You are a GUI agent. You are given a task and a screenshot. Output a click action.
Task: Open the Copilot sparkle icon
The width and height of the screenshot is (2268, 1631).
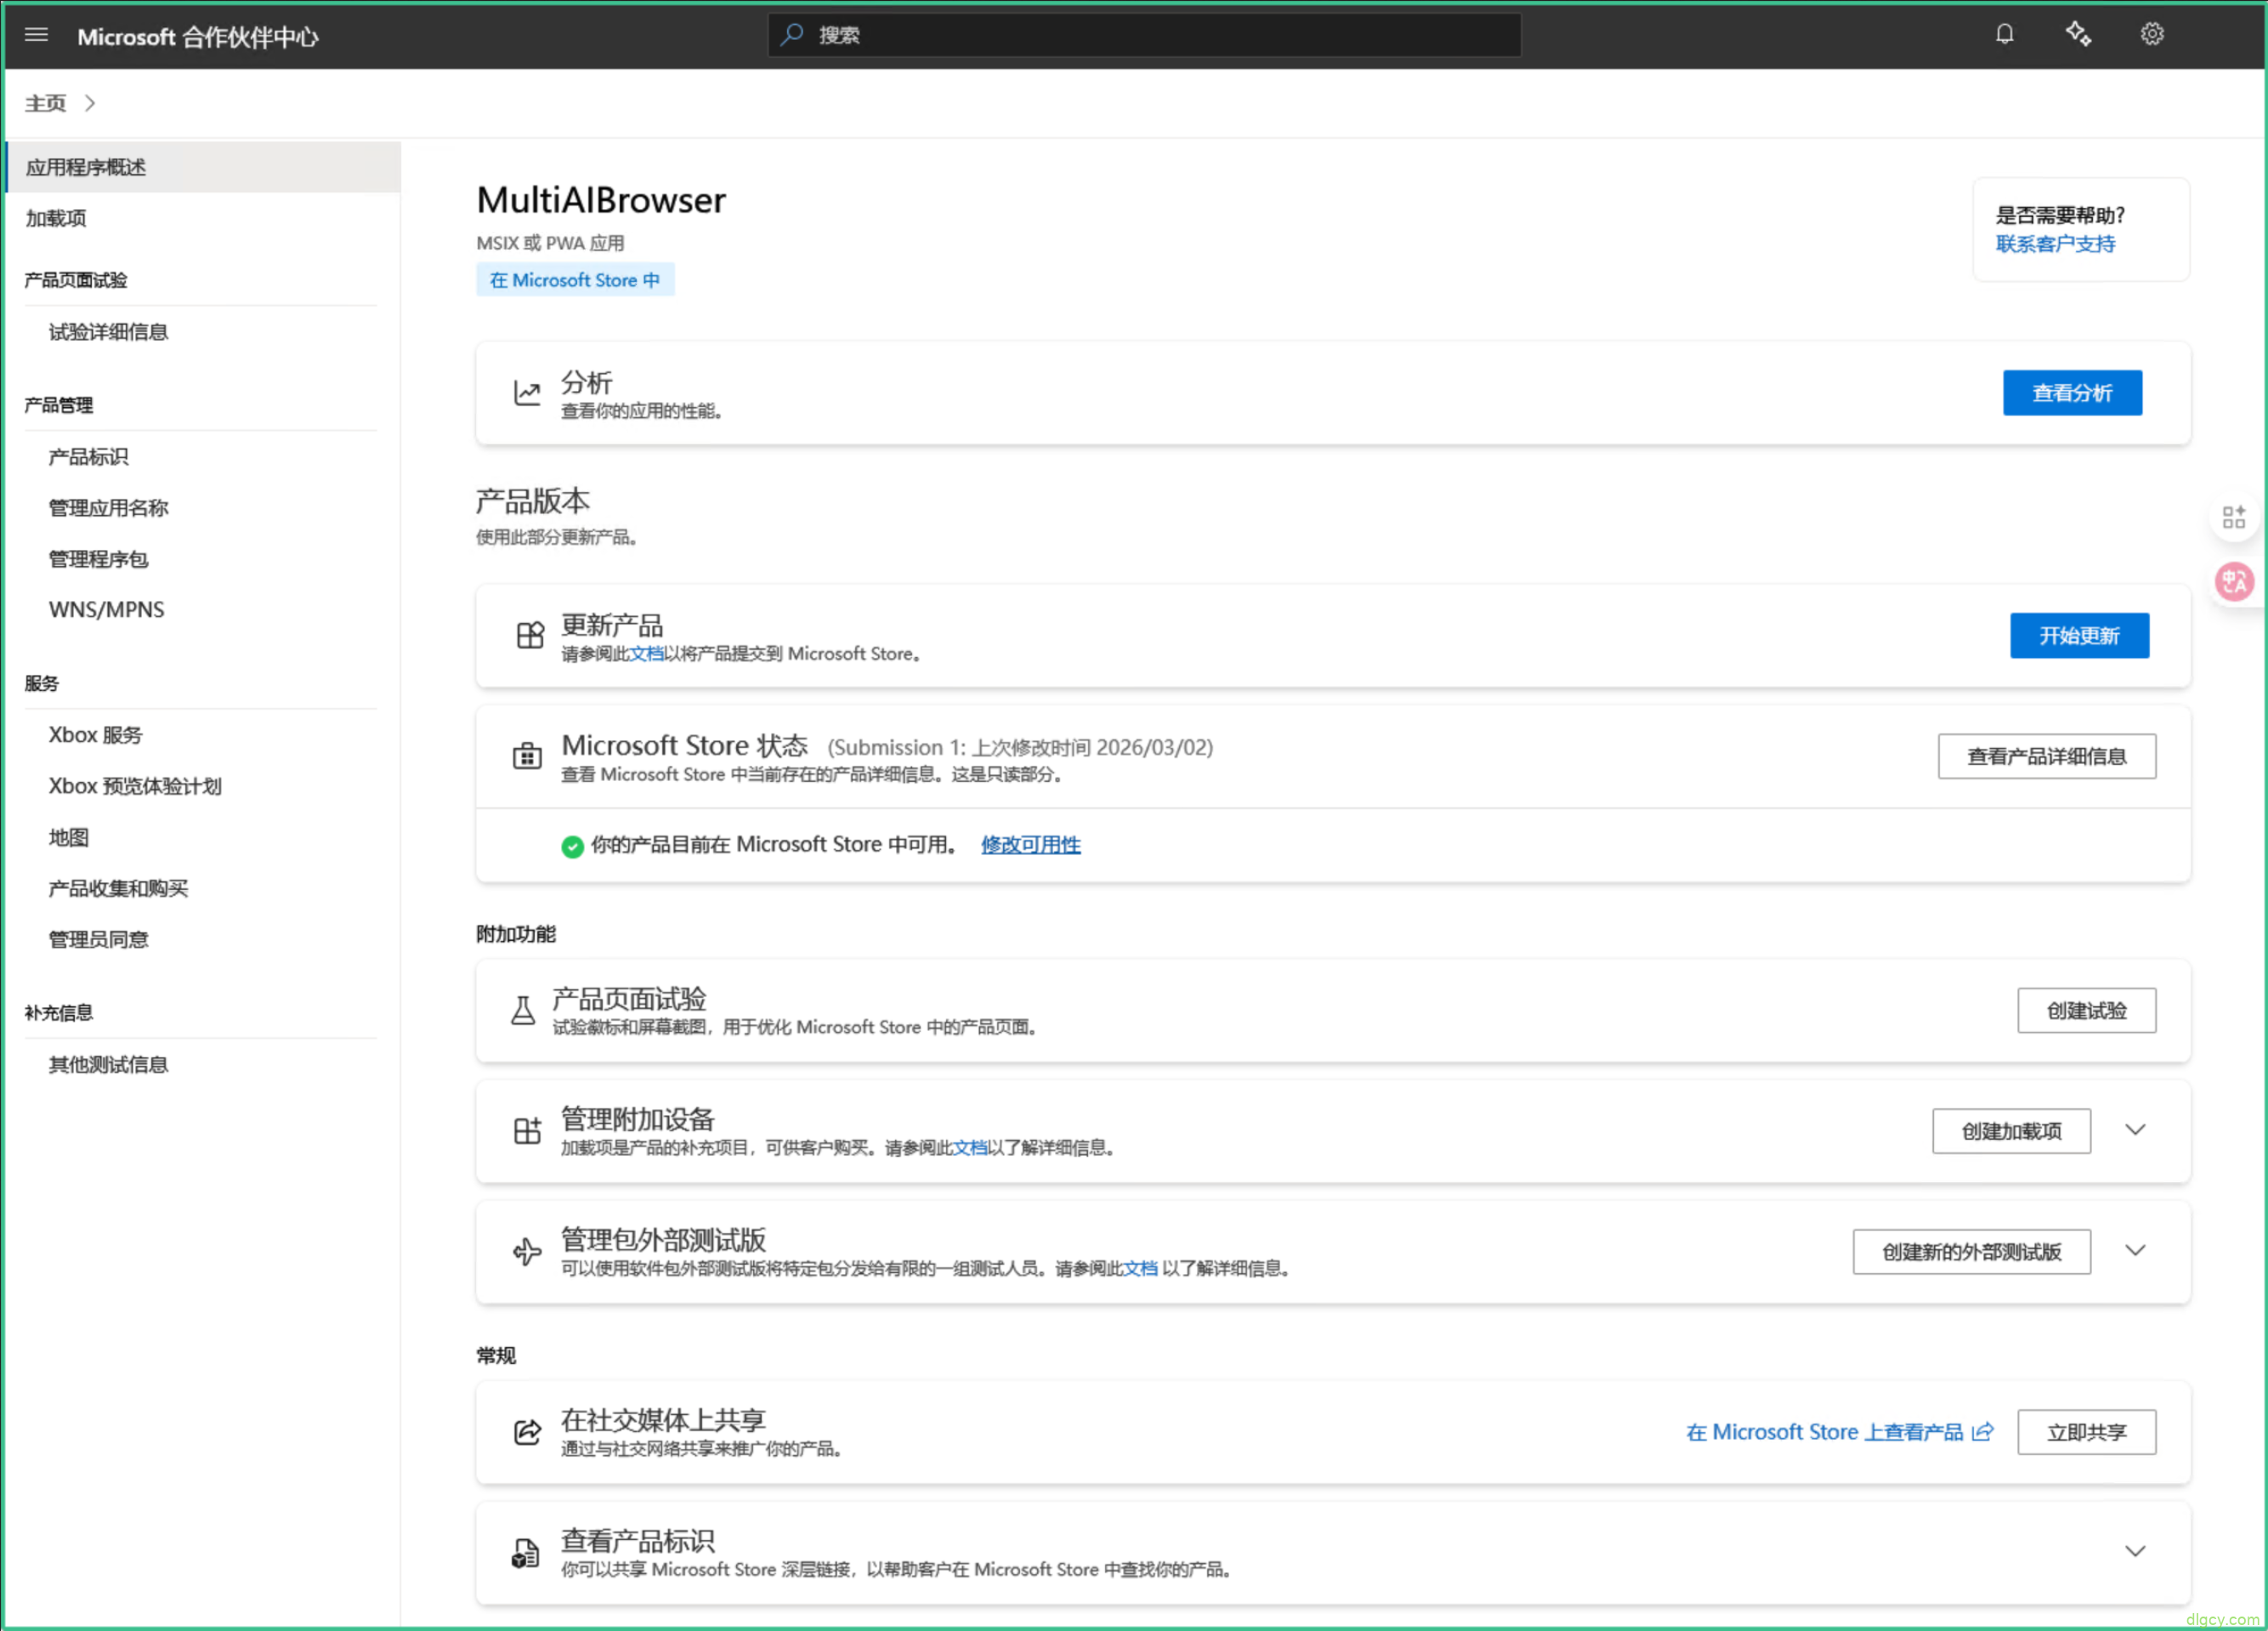click(x=2078, y=35)
